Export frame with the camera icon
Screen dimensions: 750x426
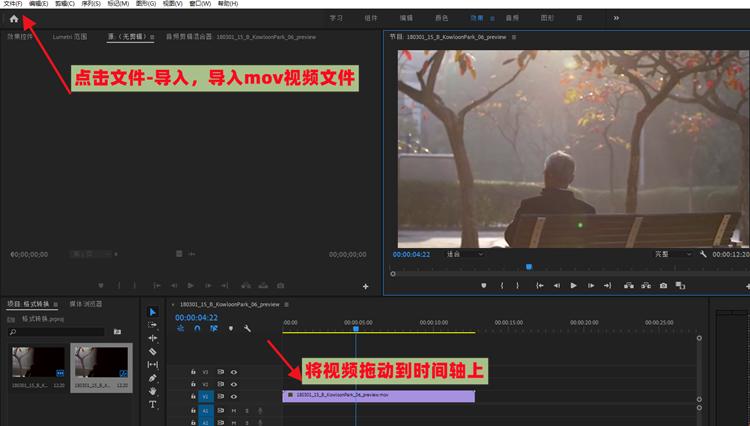pos(663,285)
